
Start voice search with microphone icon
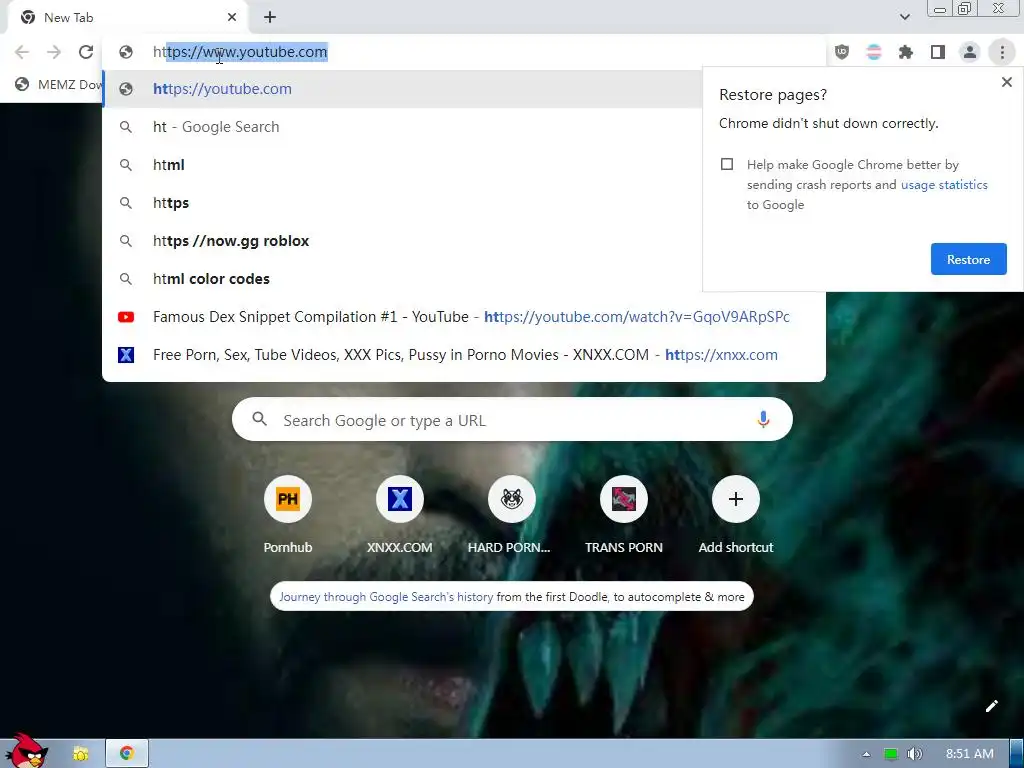click(763, 419)
